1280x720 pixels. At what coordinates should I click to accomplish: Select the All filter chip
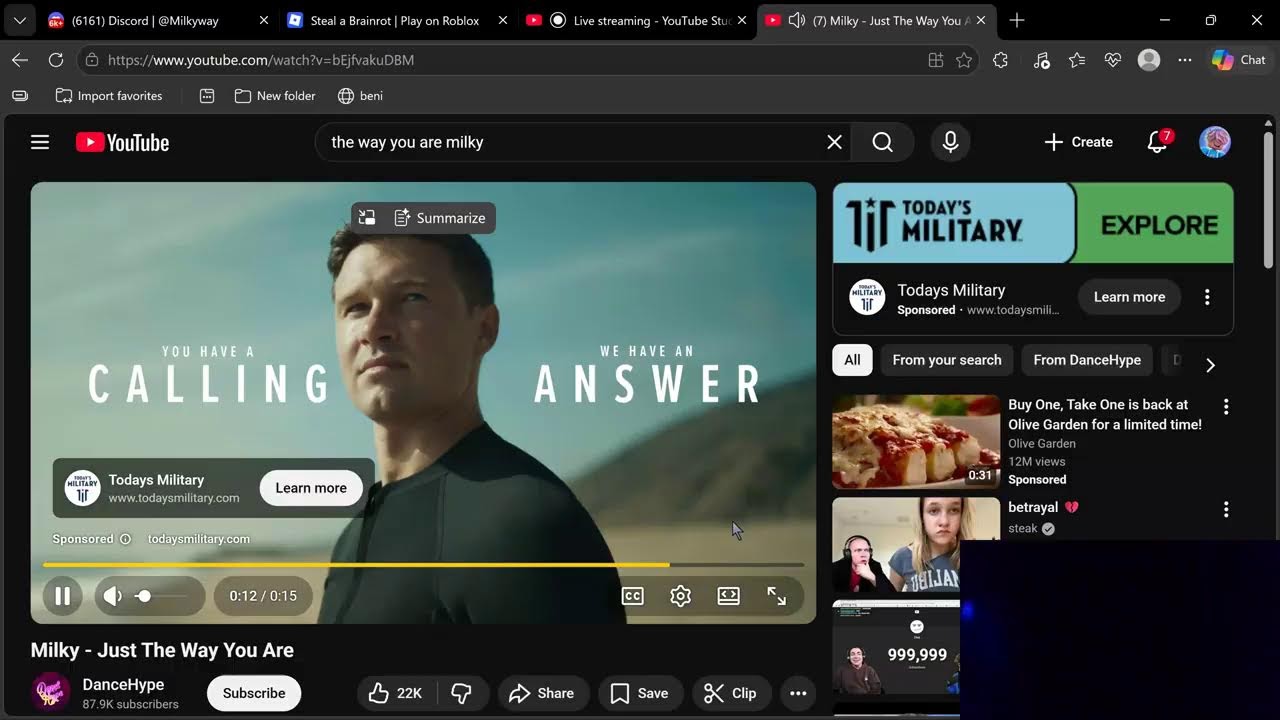(852, 360)
